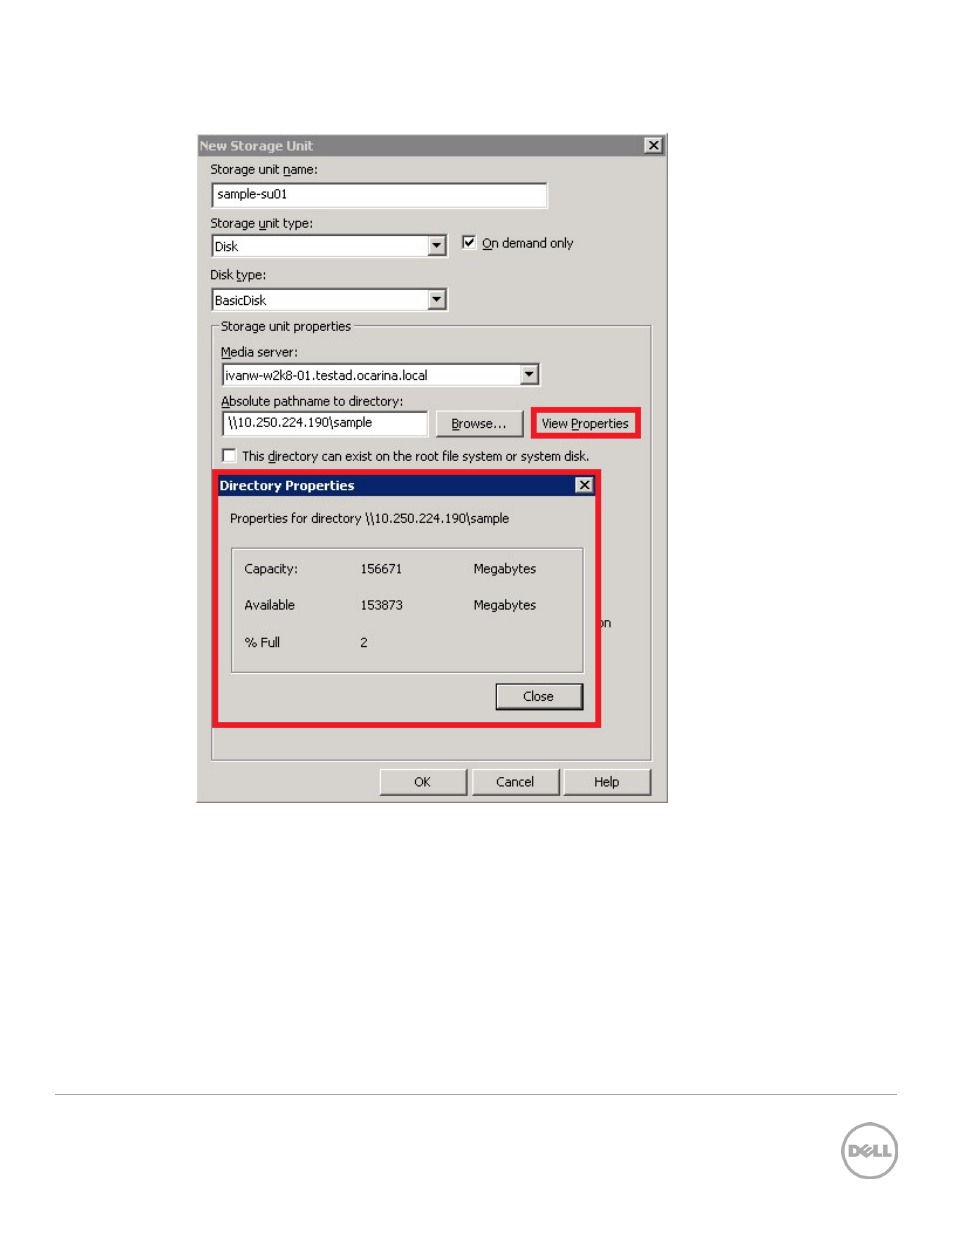Close the Directory Properties window via X
The height and width of the screenshot is (1235, 954).
point(584,485)
